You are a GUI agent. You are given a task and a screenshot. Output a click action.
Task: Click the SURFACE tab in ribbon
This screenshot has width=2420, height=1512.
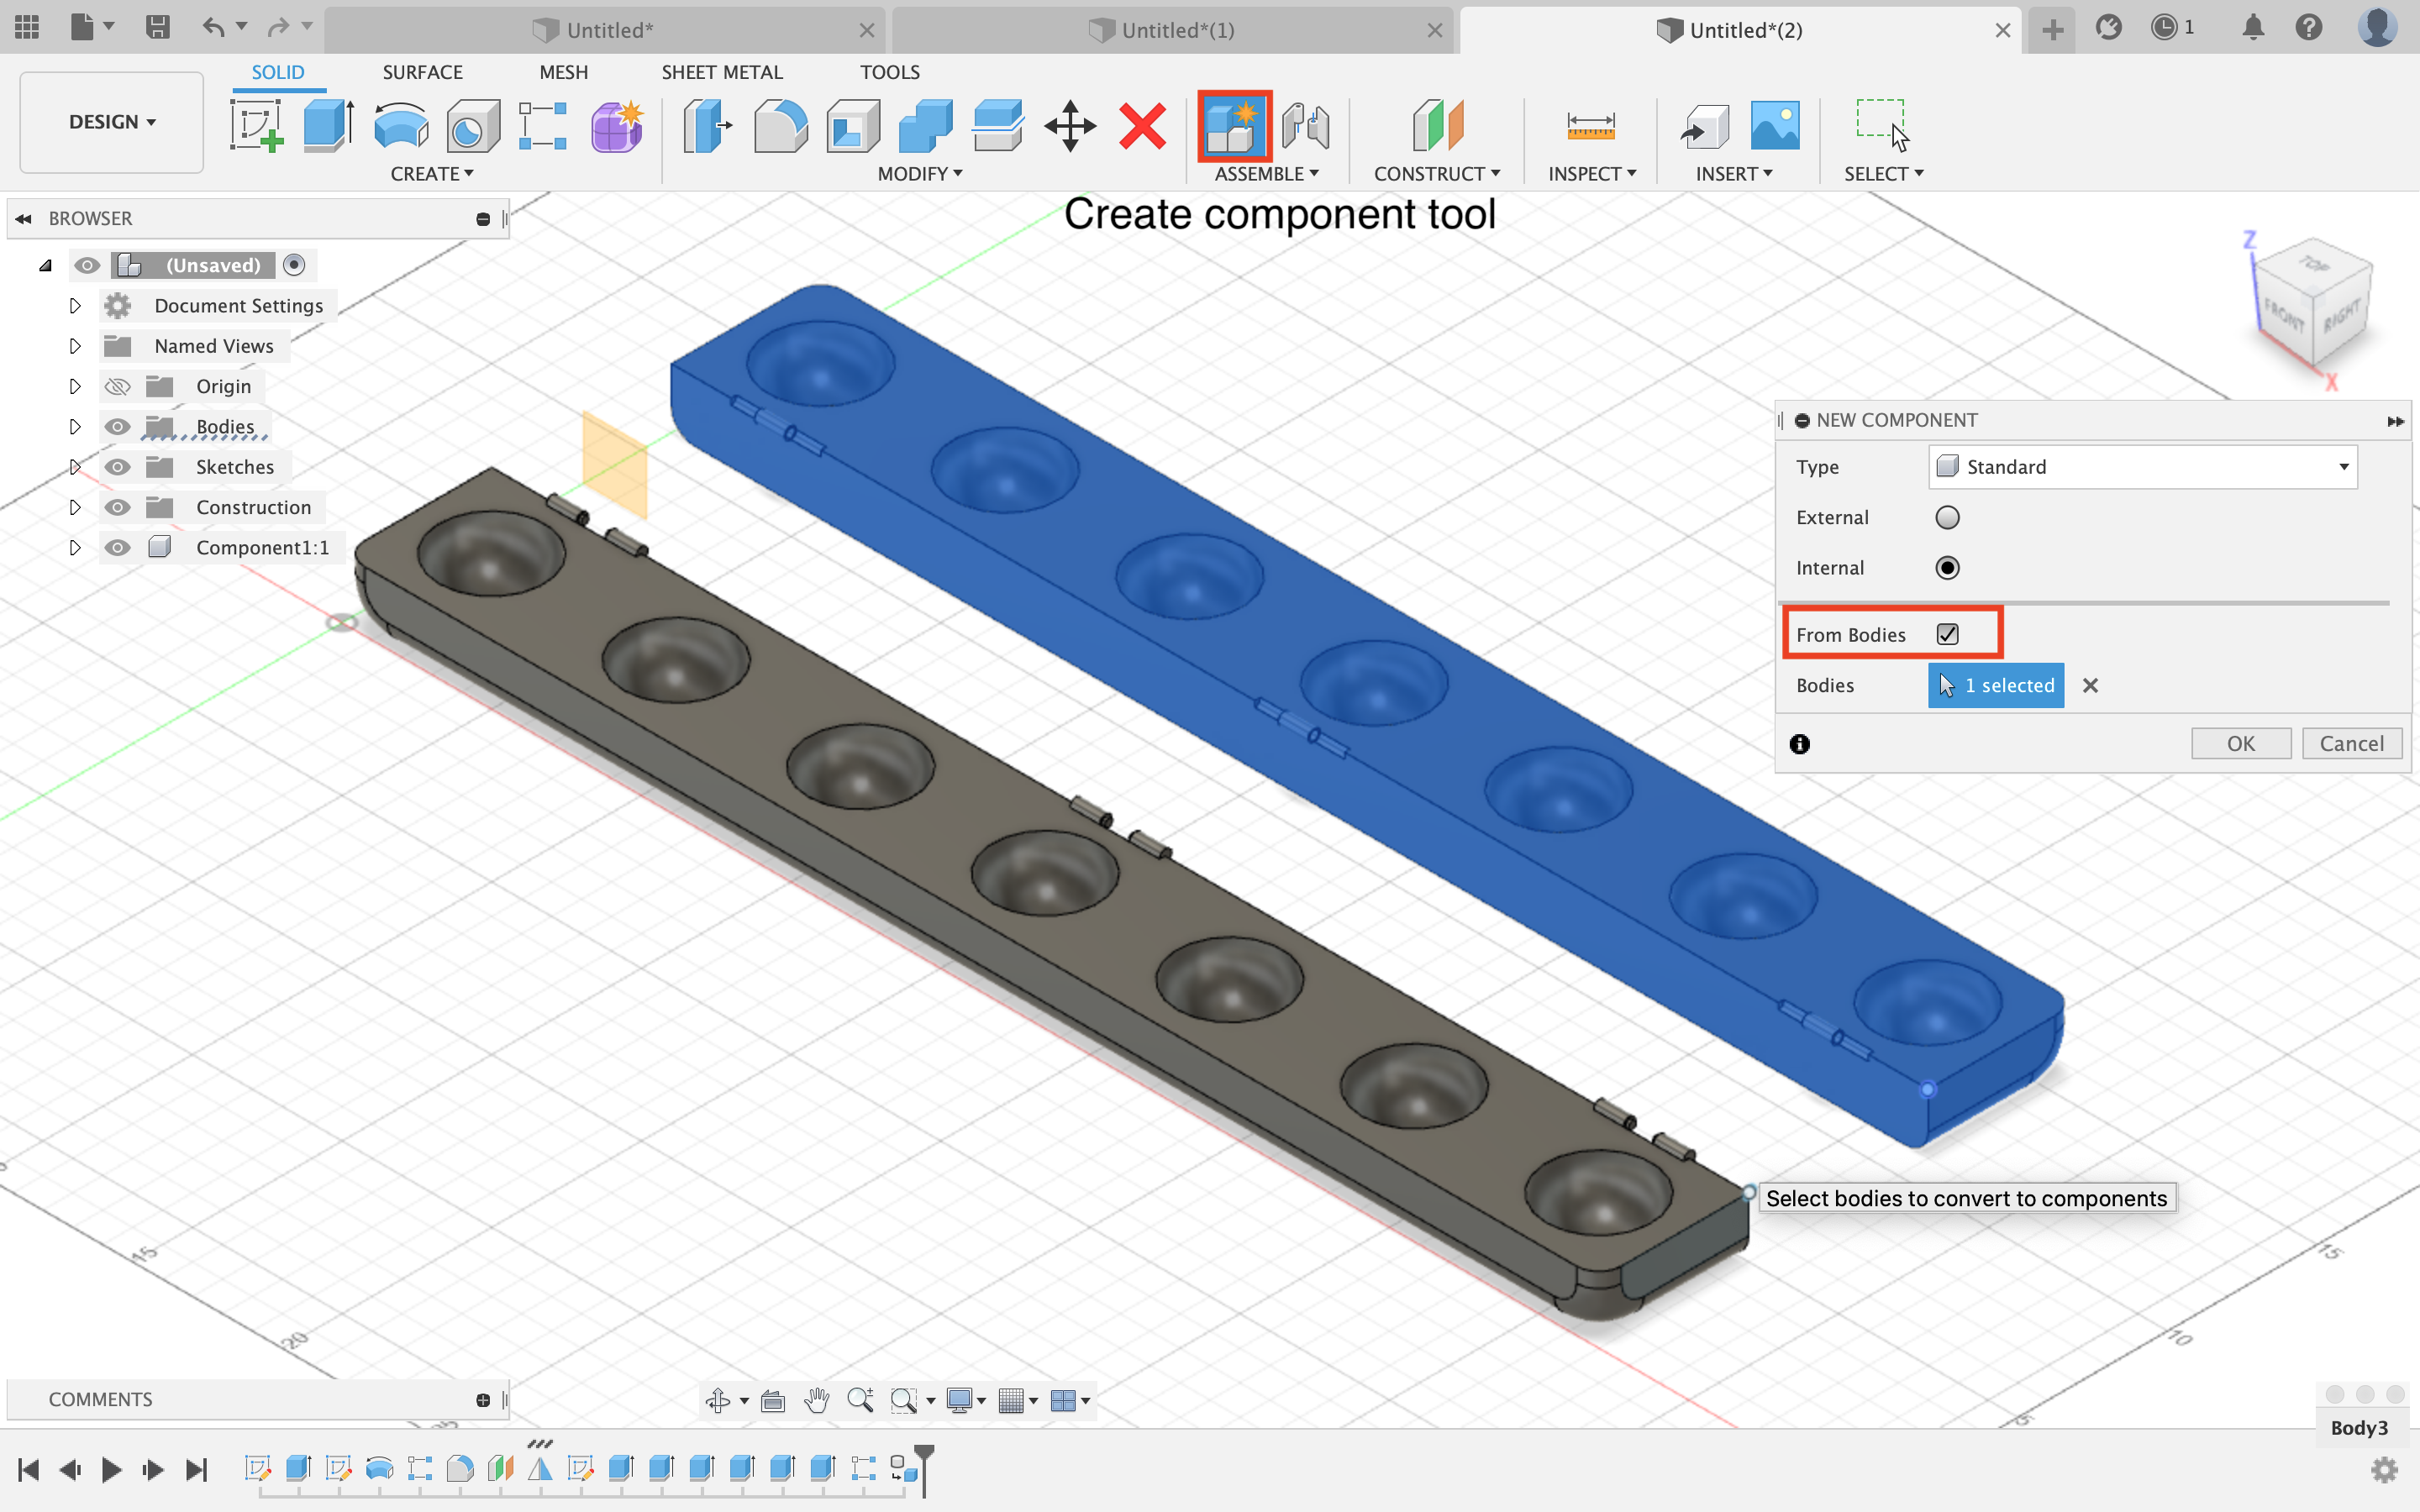(422, 71)
